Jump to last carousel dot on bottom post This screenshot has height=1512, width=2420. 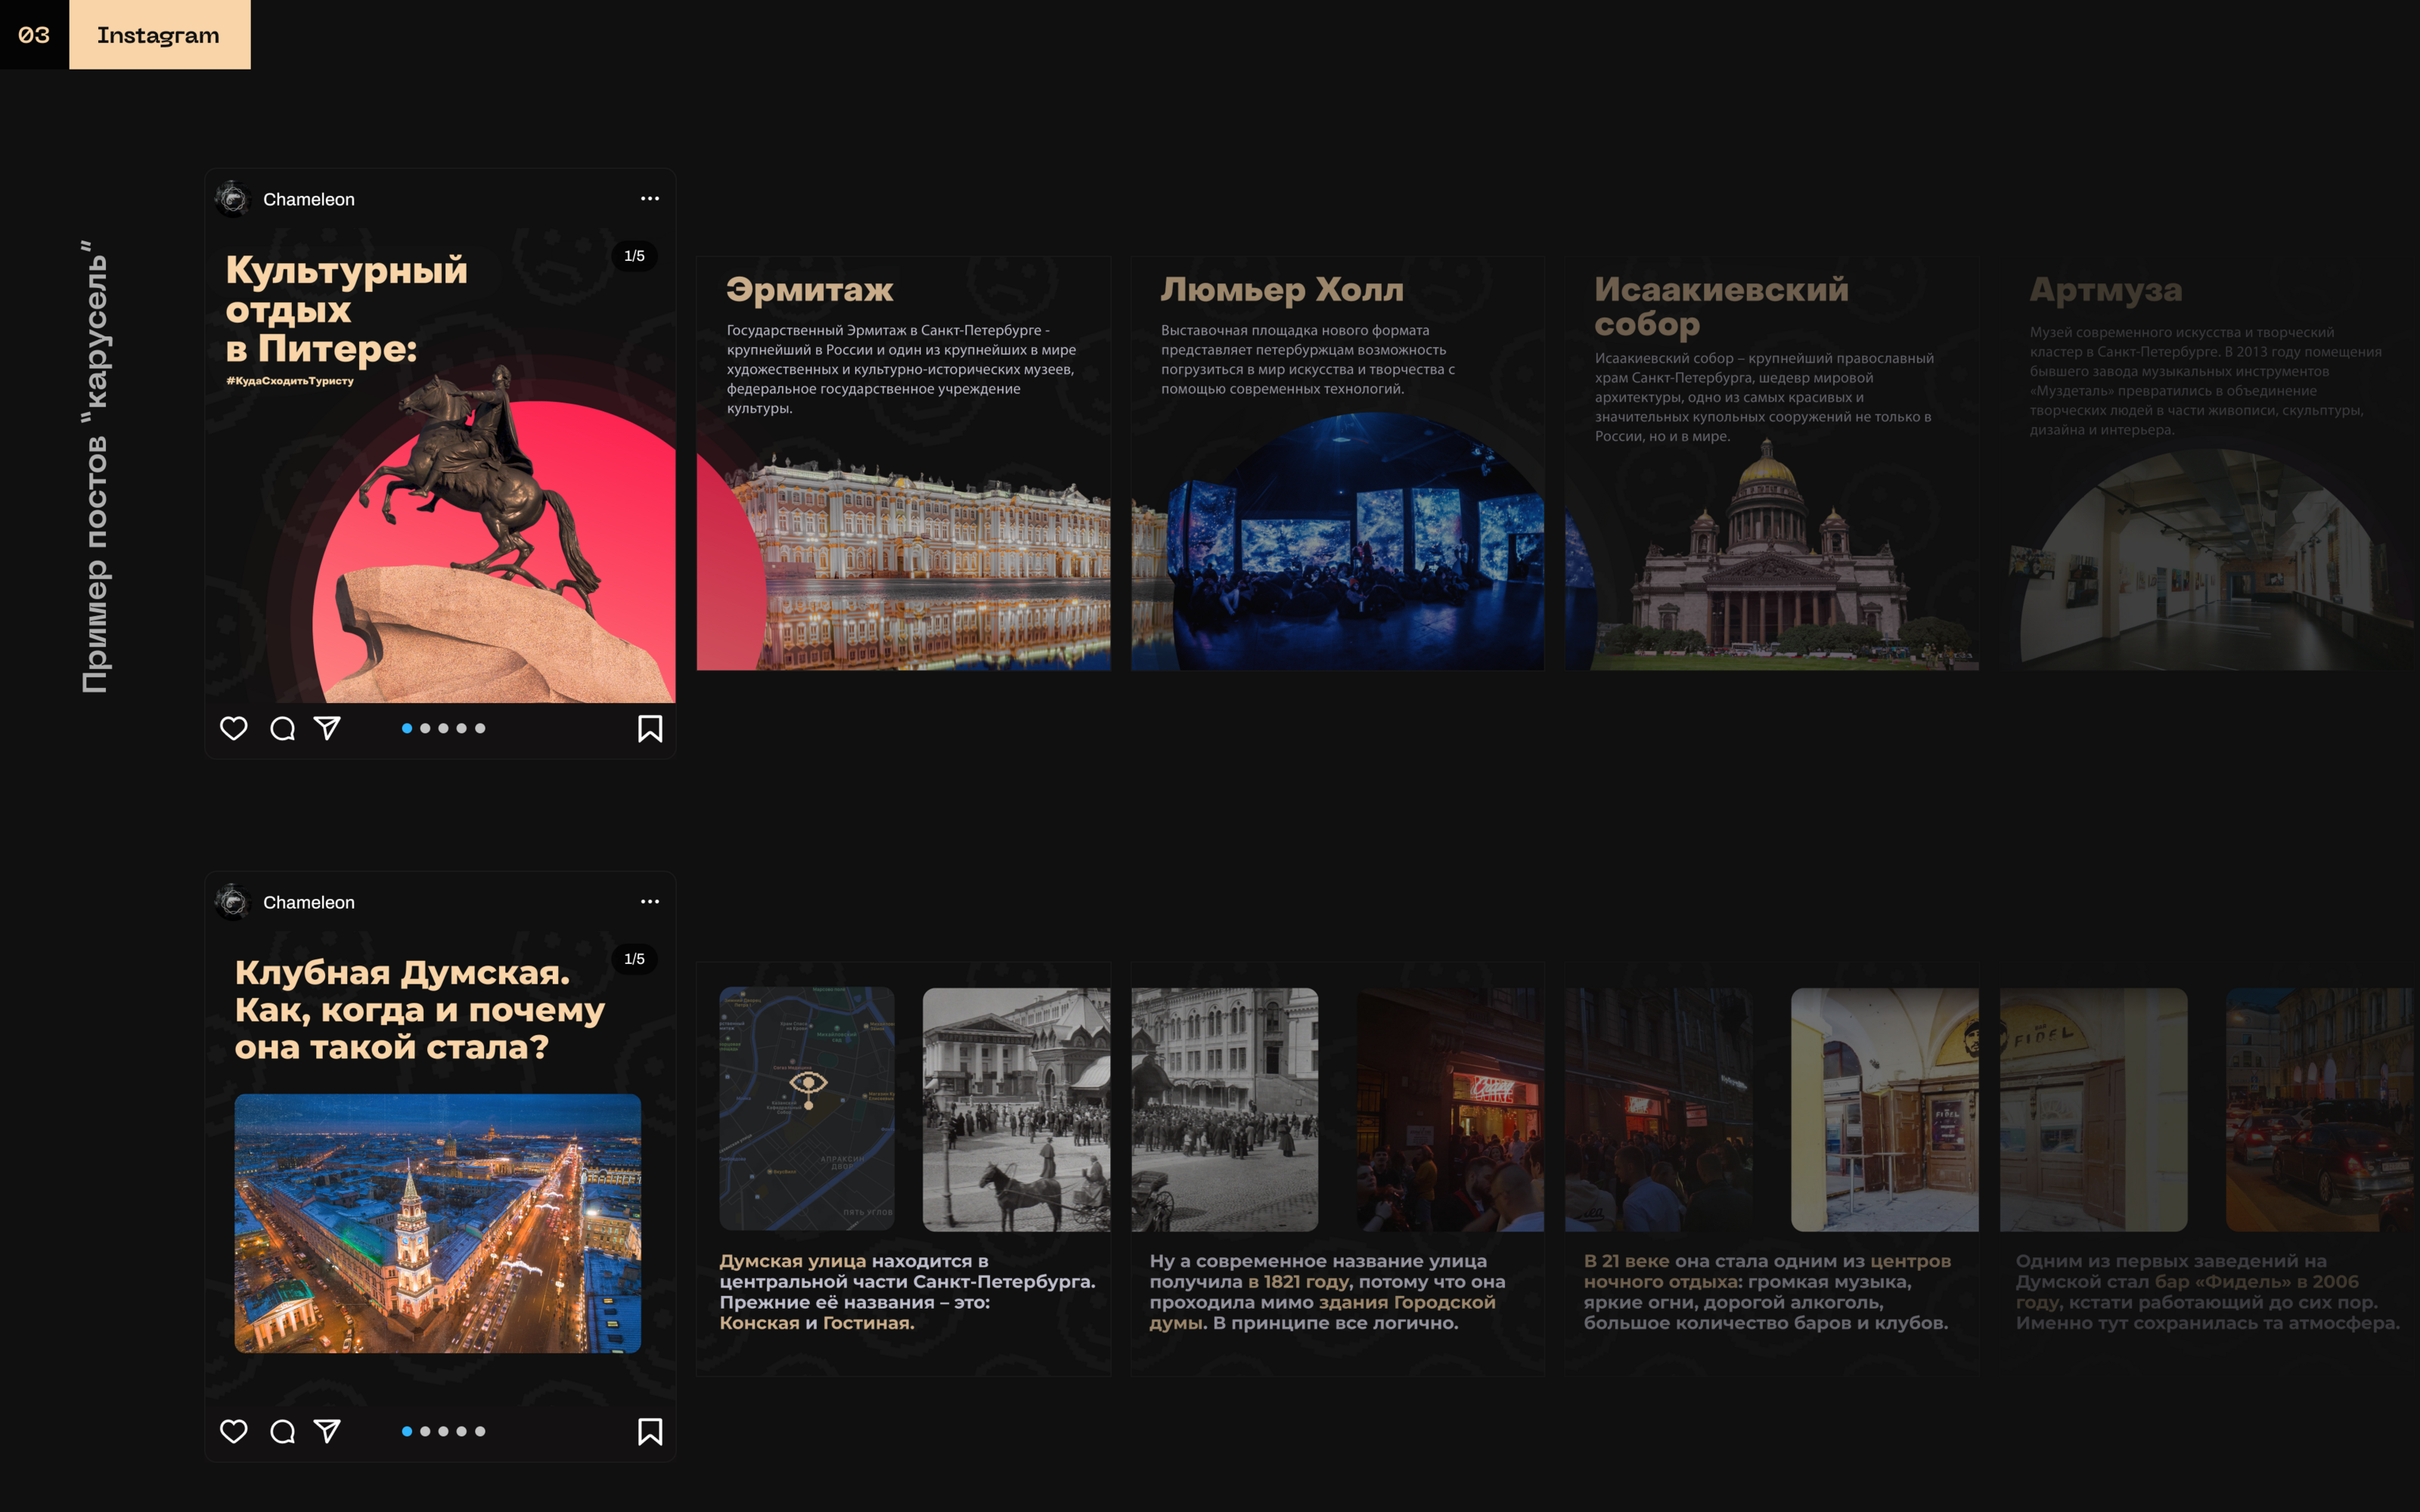(x=480, y=1431)
